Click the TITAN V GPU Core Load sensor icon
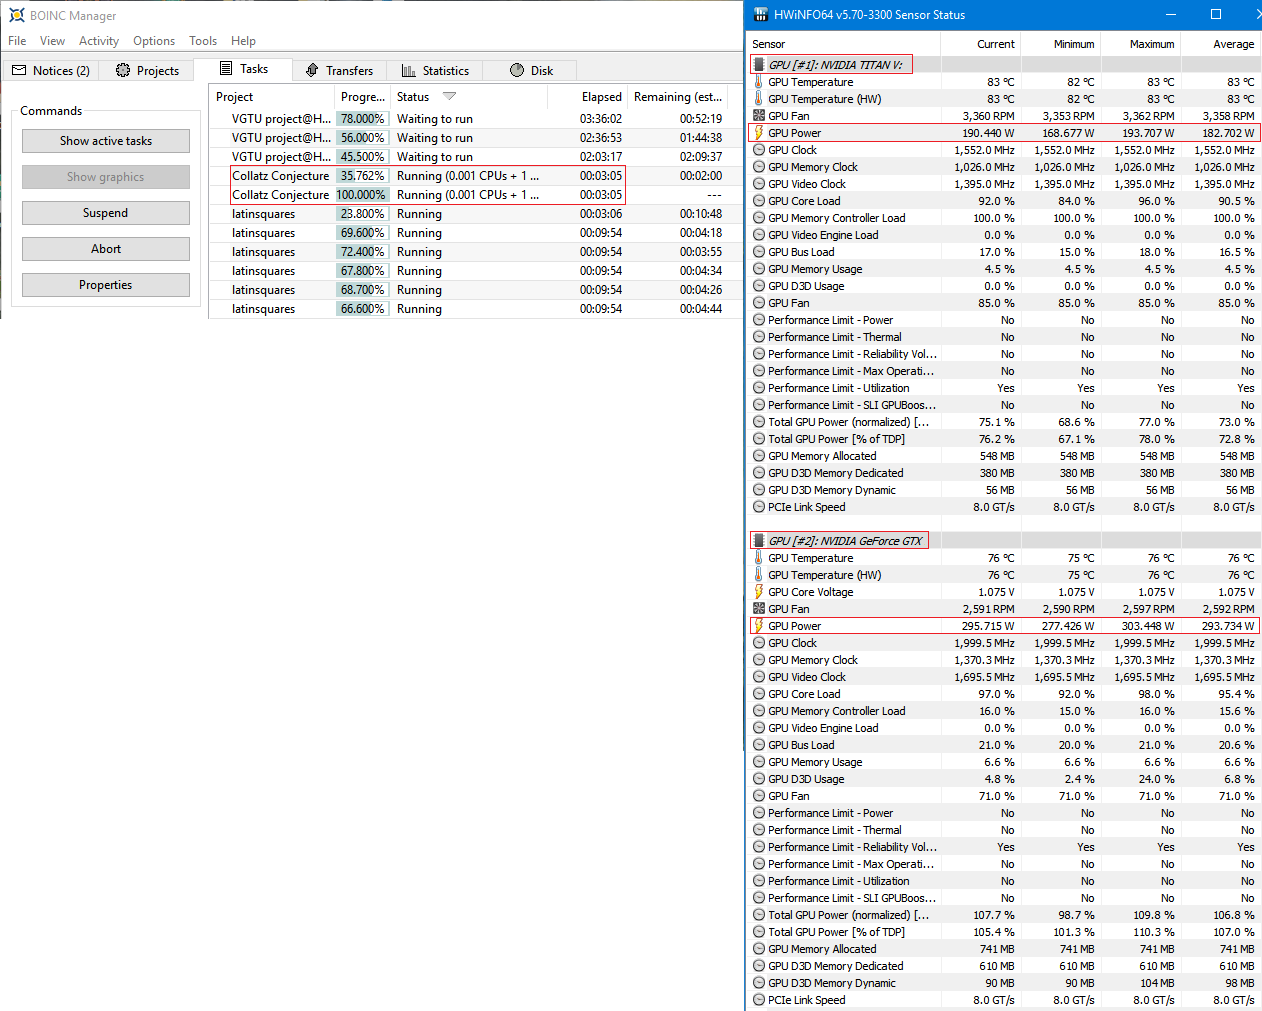Viewport: 1262px width, 1011px height. 759,201
